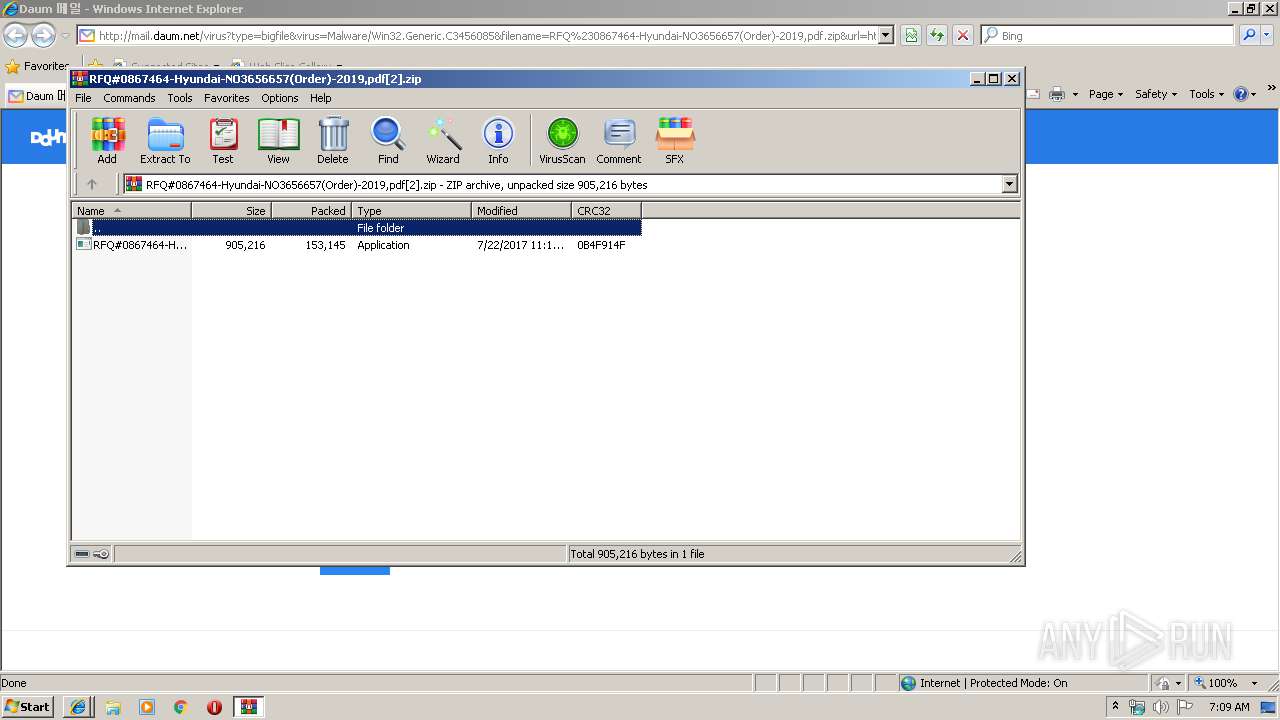
Task: Click the Find magnifier icon
Action: pyautogui.click(x=388, y=140)
